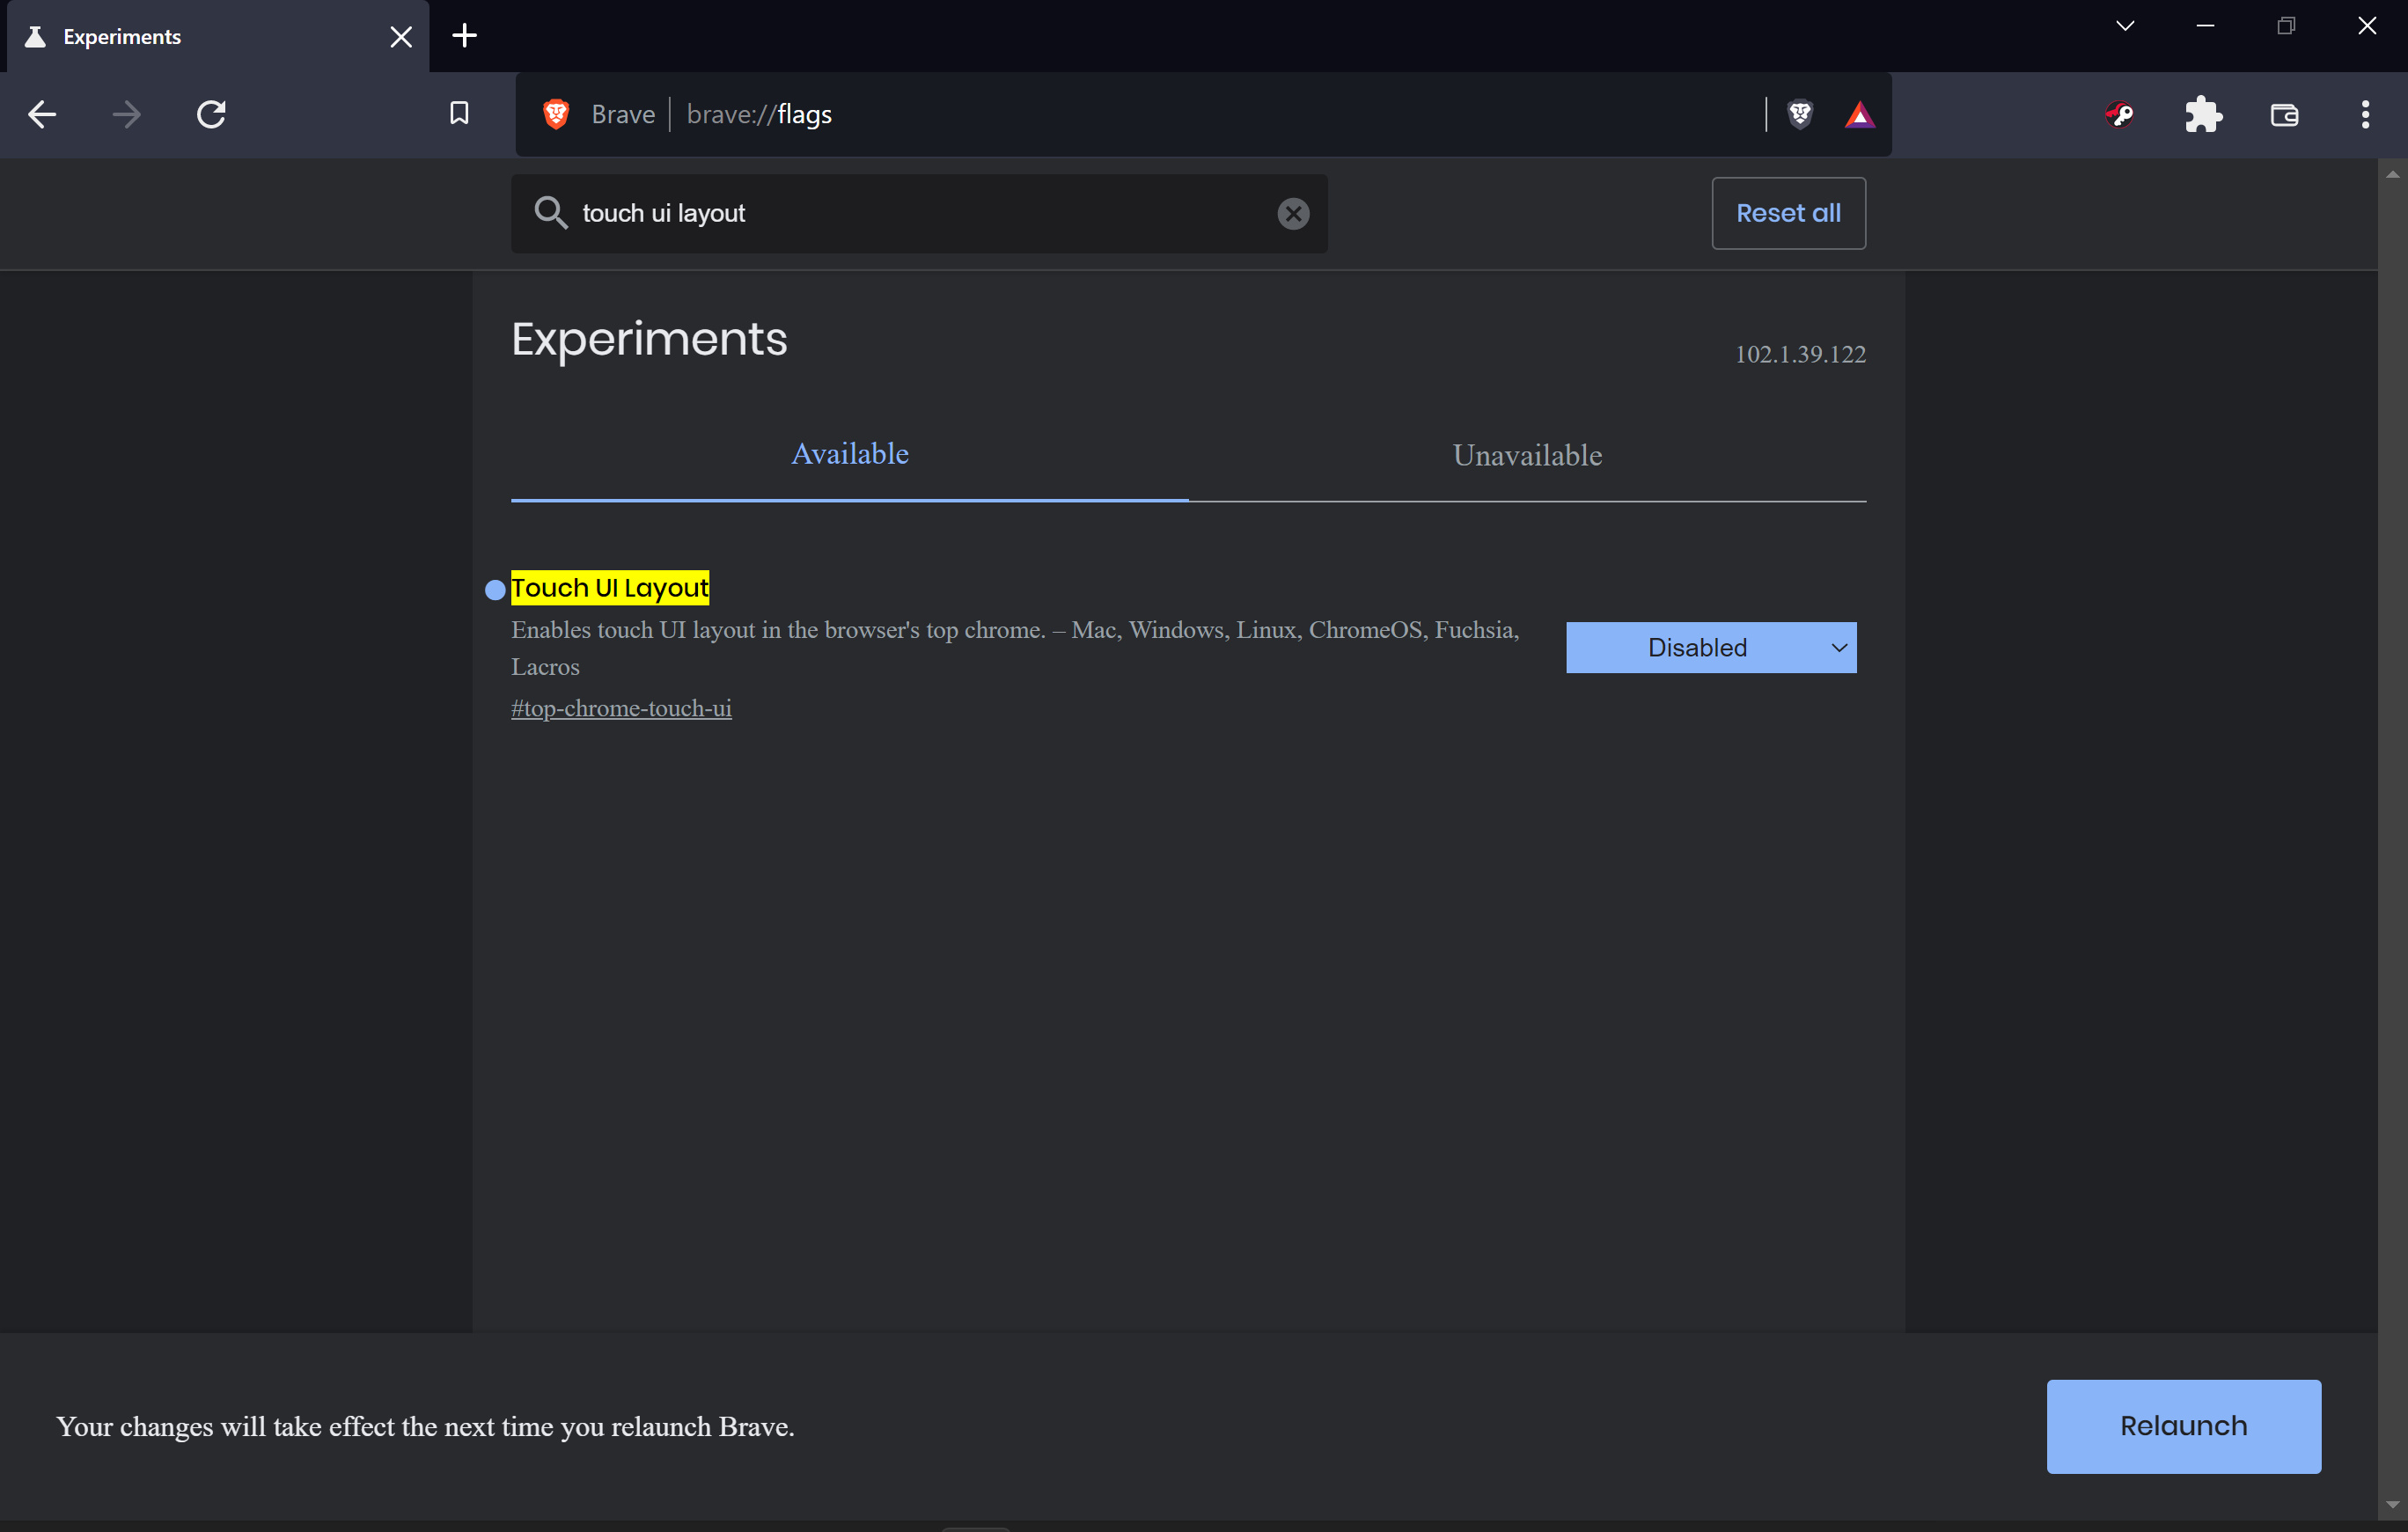Image resolution: width=2408 pixels, height=1532 pixels.
Task: Reload the page with the refresh icon
Action: (211, 115)
